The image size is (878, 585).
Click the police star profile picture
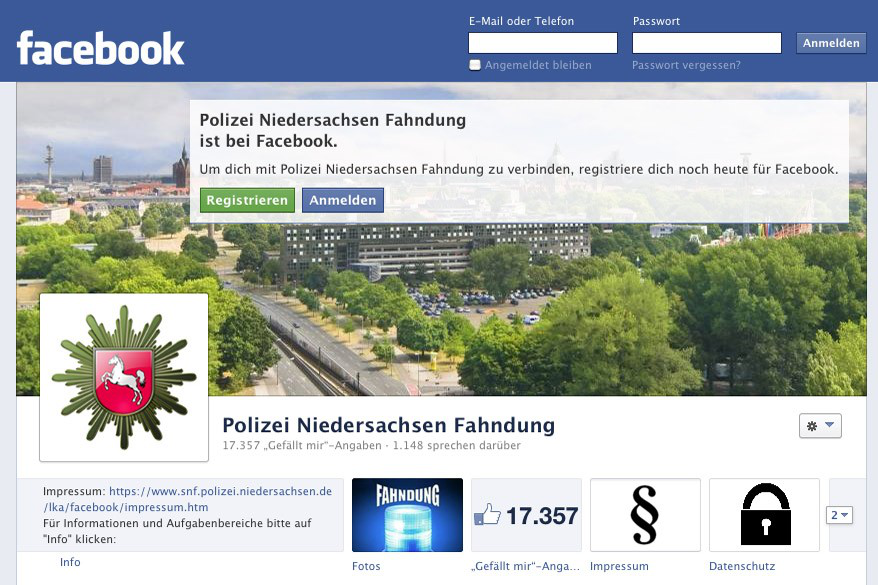tap(124, 377)
